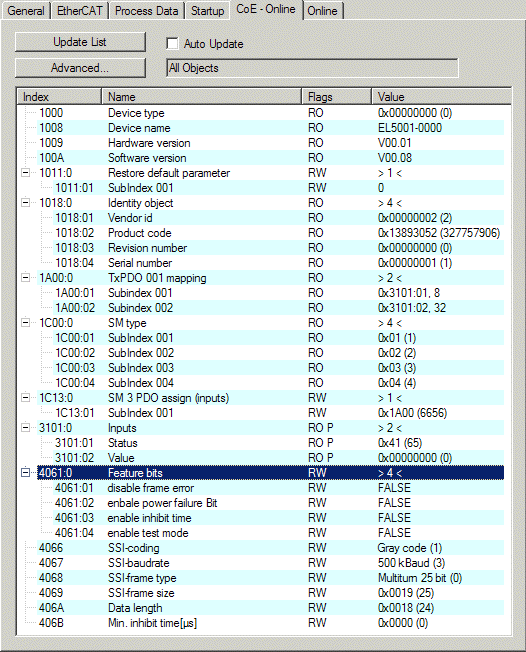Select the 4069 SSI-frame size row
Image resolution: width=526 pixels, height=652 pixels.
click(270, 593)
